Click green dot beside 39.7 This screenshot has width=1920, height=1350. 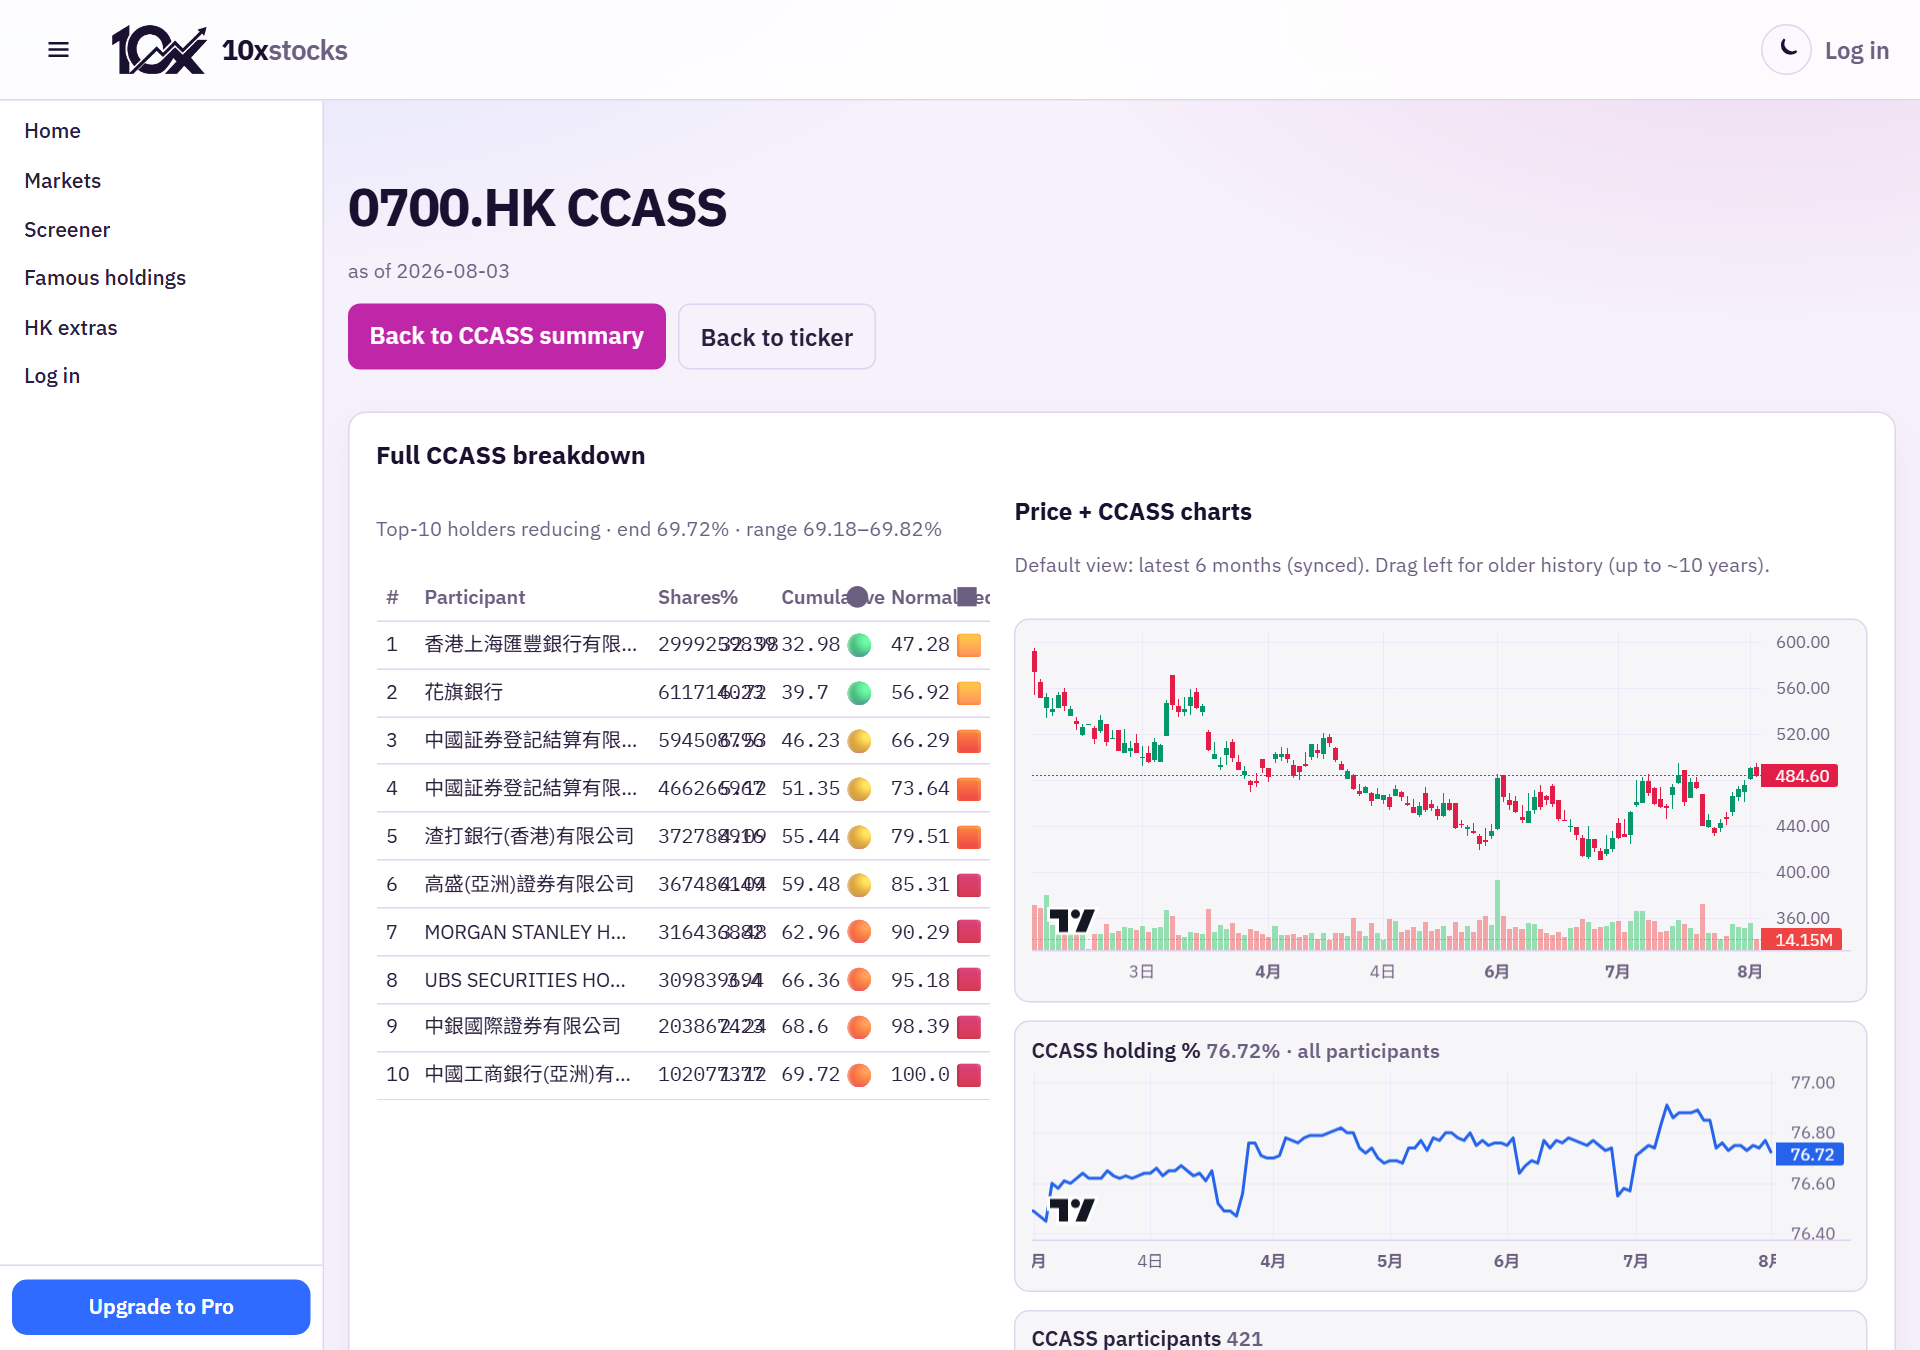click(859, 693)
